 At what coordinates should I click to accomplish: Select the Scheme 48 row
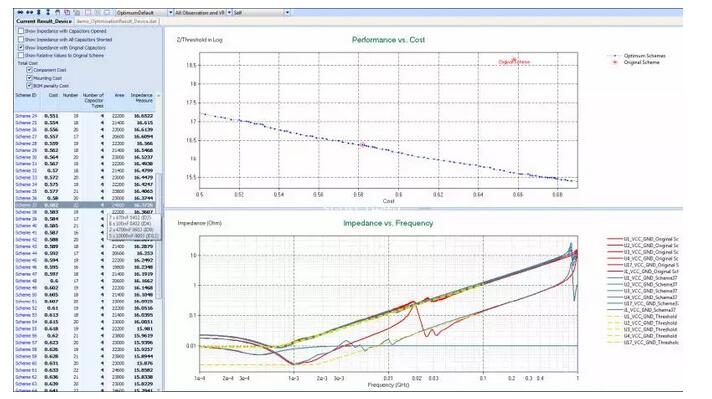85,281
